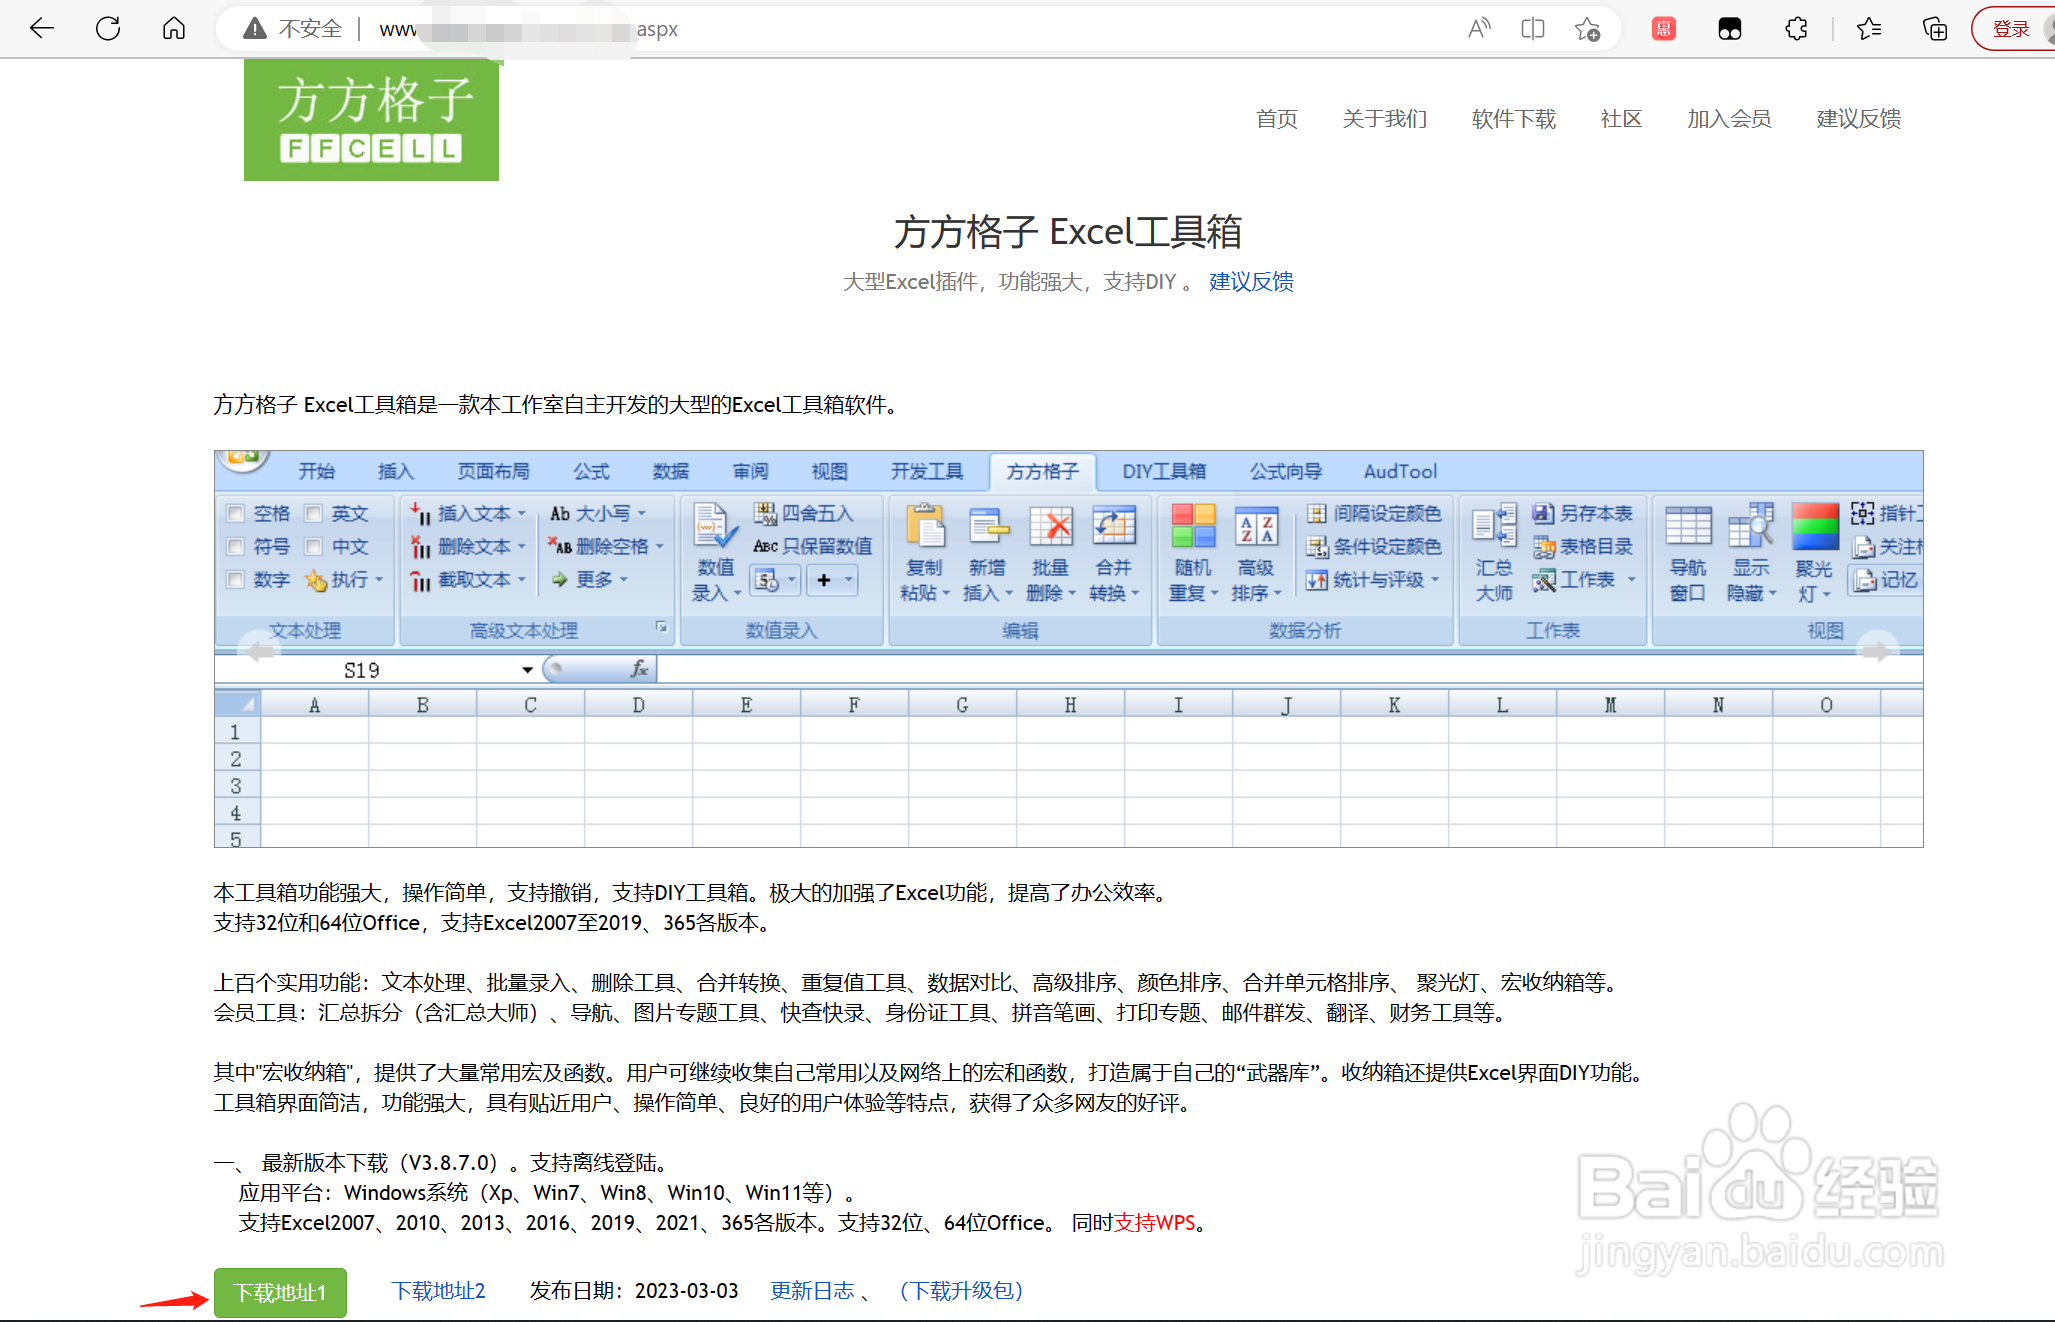This screenshot has width=2055, height=1322.
Task: Expand the 插入文本 dropdown
Action: tap(521, 514)
